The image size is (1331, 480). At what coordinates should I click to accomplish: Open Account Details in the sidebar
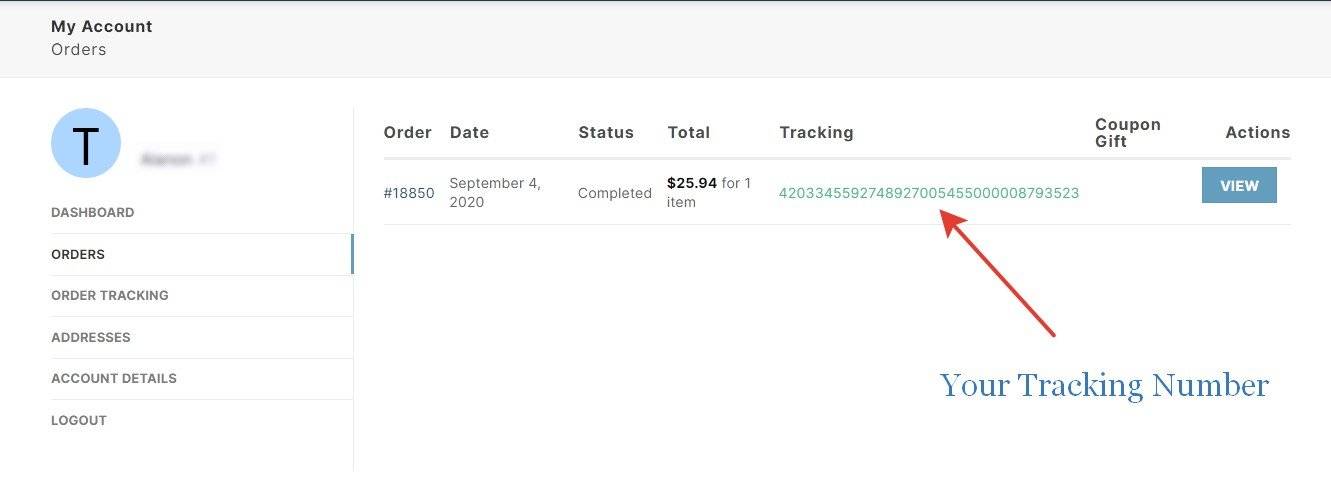point(114,378)
